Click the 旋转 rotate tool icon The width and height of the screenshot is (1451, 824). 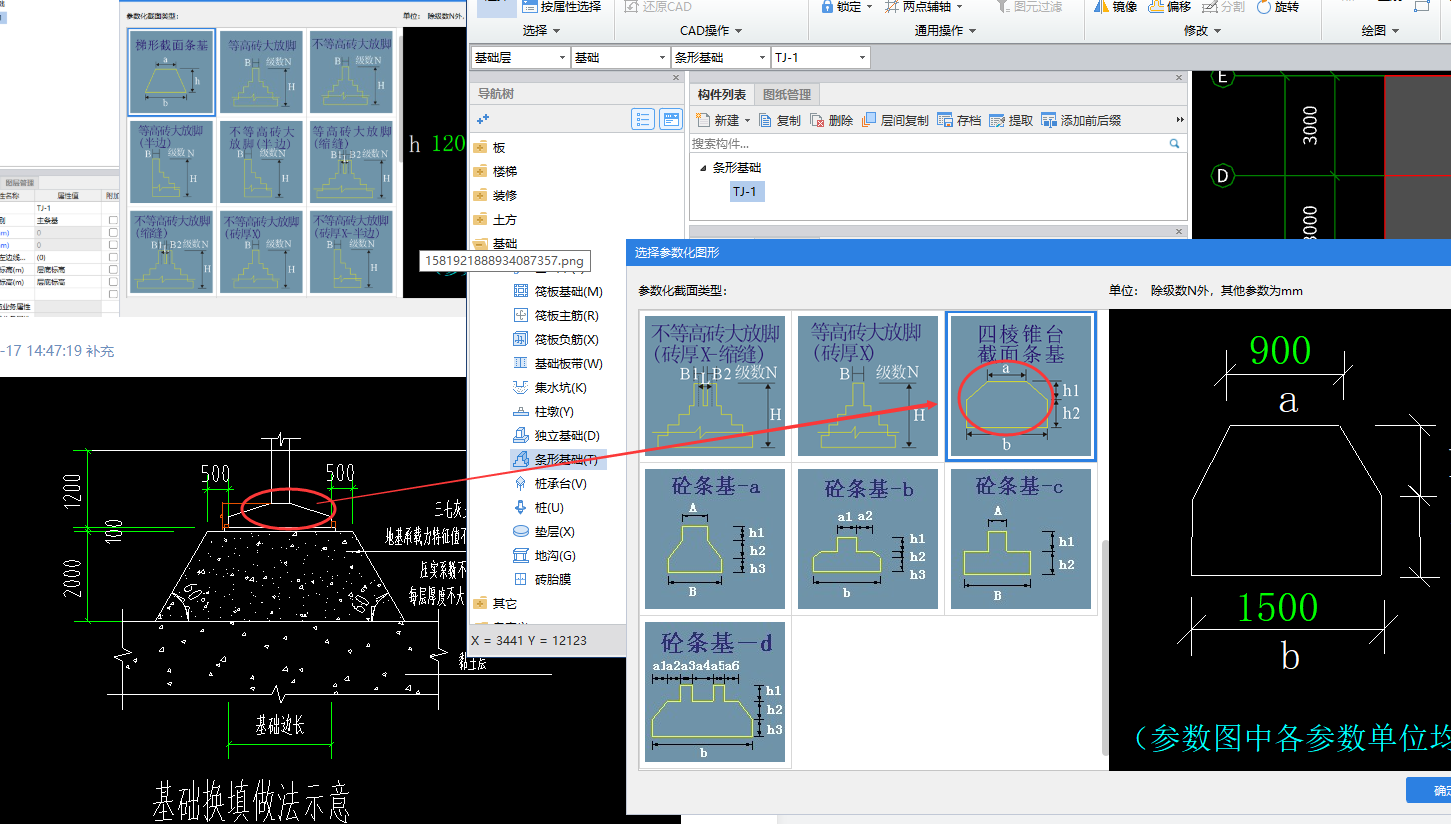click(x=1263, y=7)
